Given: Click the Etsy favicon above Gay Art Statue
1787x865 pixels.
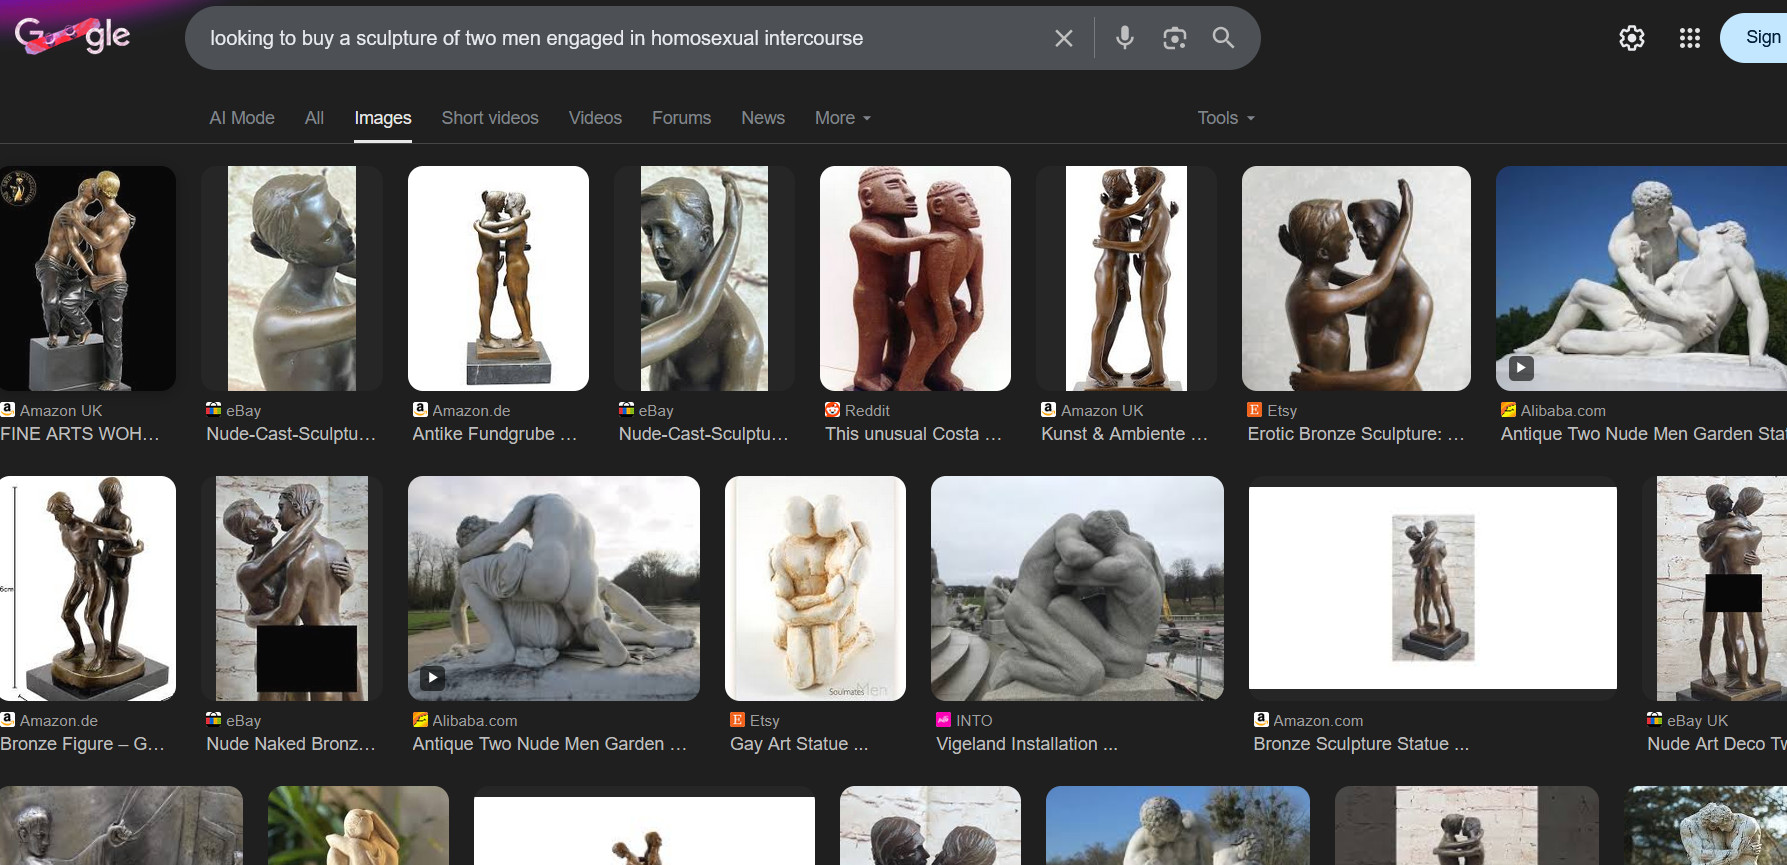Looking at the screenshot, I should pyautogui.click(x=737, y=719).
